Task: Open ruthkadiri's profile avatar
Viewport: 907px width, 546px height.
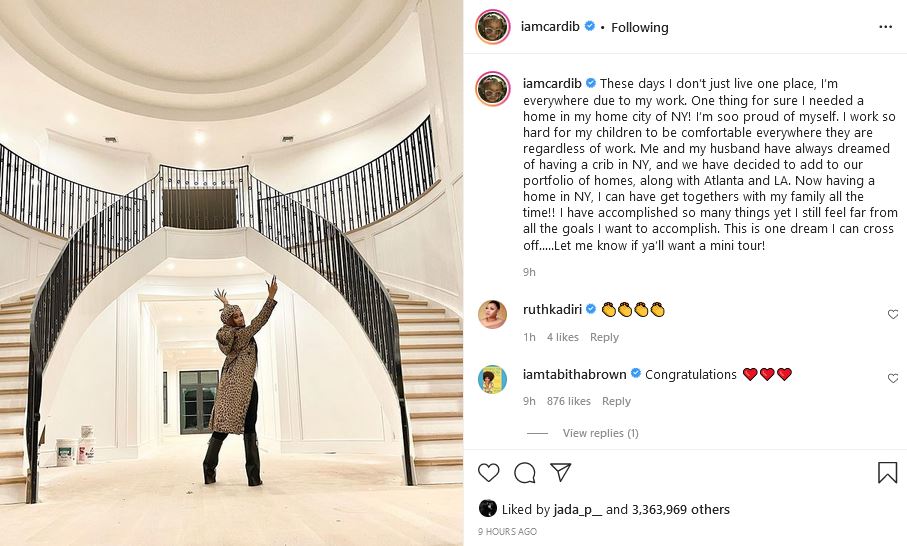Action: click(493, 315)
